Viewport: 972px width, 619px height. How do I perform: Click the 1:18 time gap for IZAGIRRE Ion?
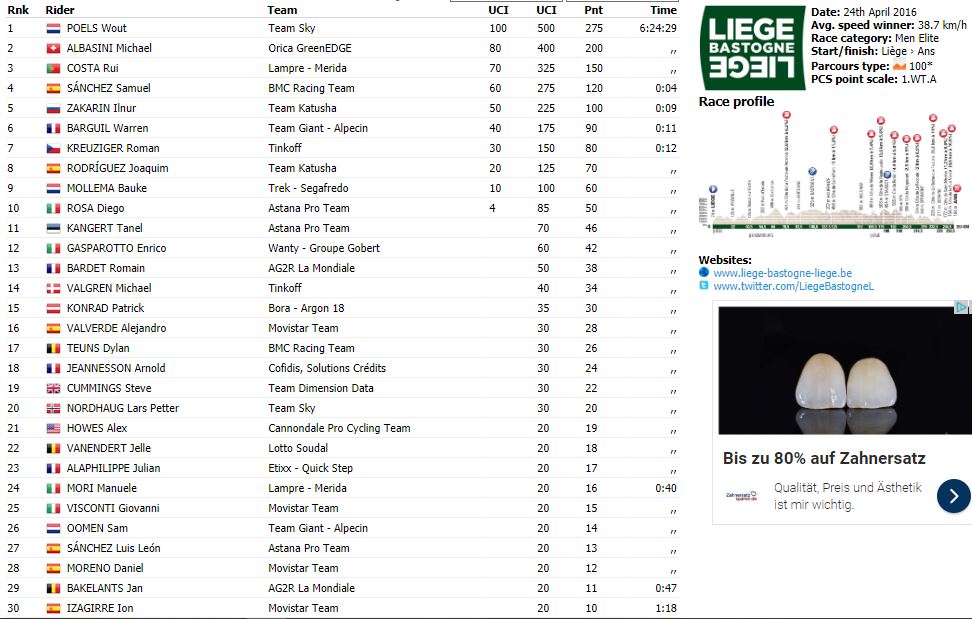pyautogui.click(x=666, y=608)
